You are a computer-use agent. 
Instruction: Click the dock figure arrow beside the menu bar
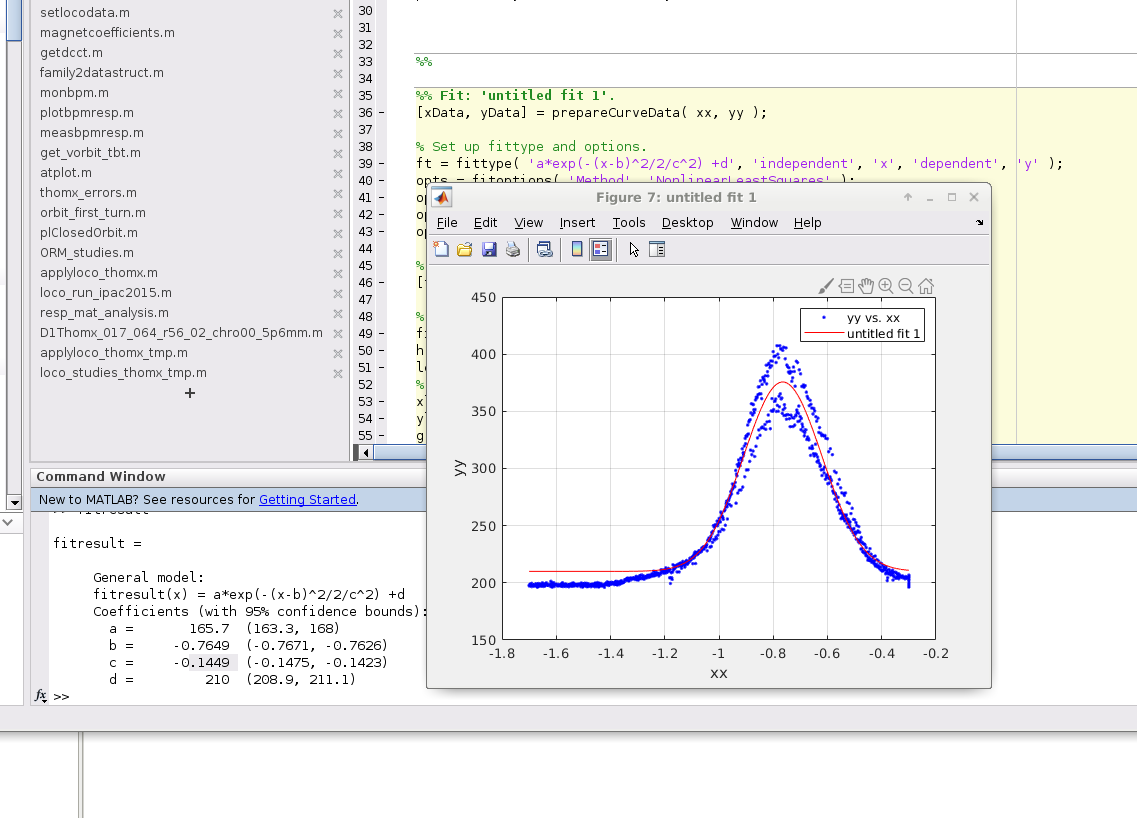coord(979,223)
